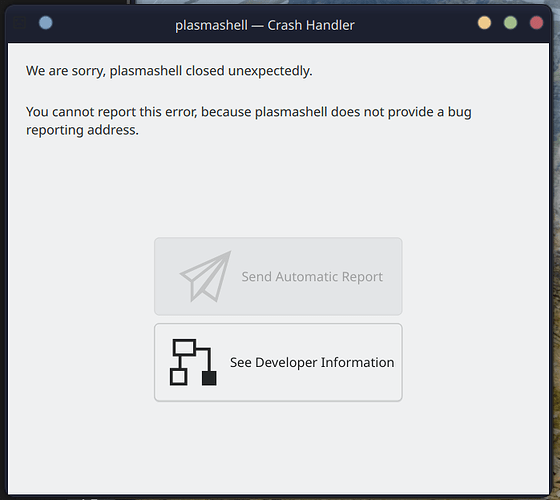This screenshot has height=500, width=560.
Task: Close the Crash Handler with red dot
Action: coord(536,23)
